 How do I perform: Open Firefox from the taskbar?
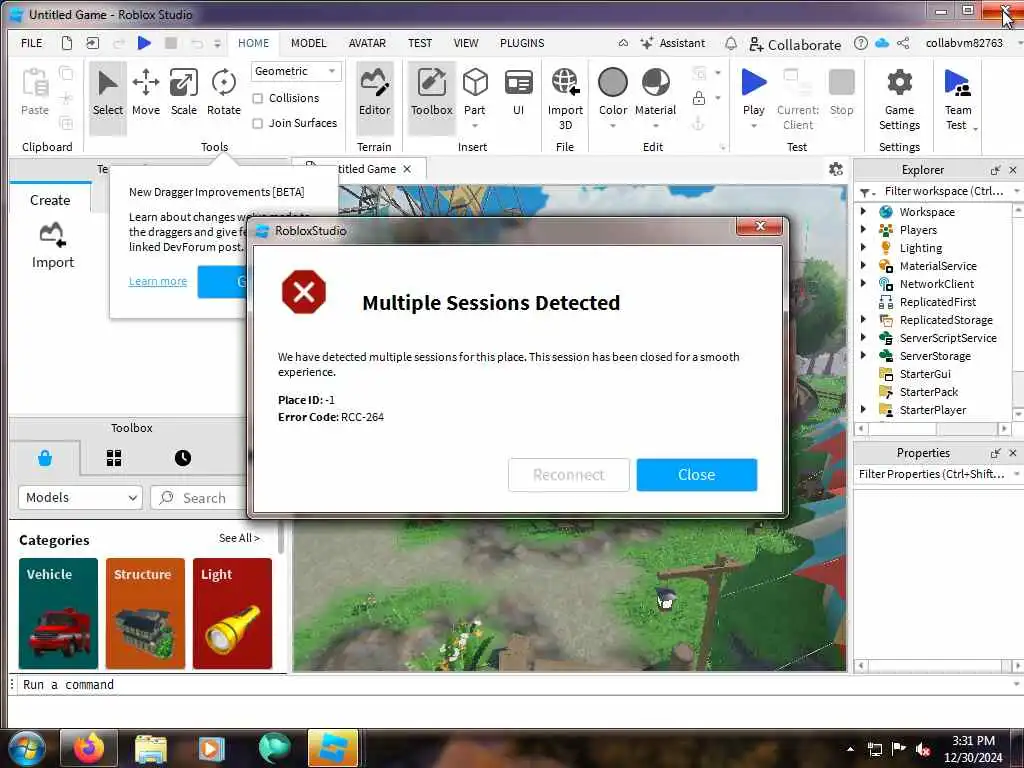89,748
